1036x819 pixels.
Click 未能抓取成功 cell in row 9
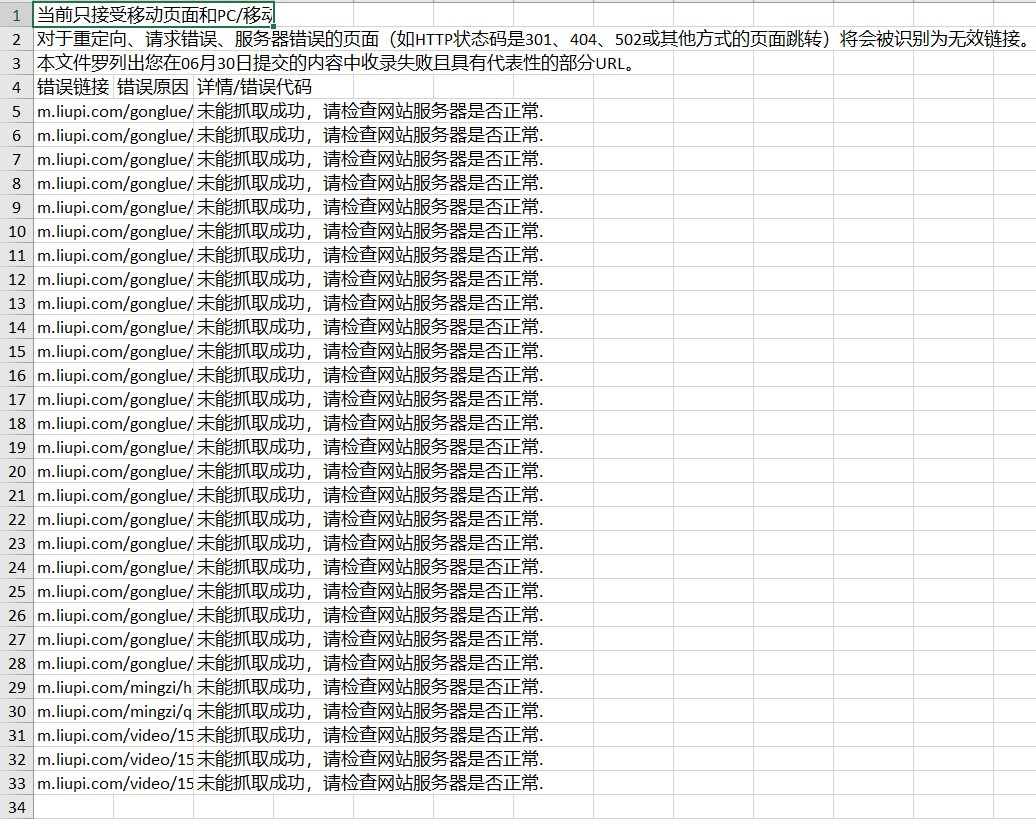[x=369, y=207]
